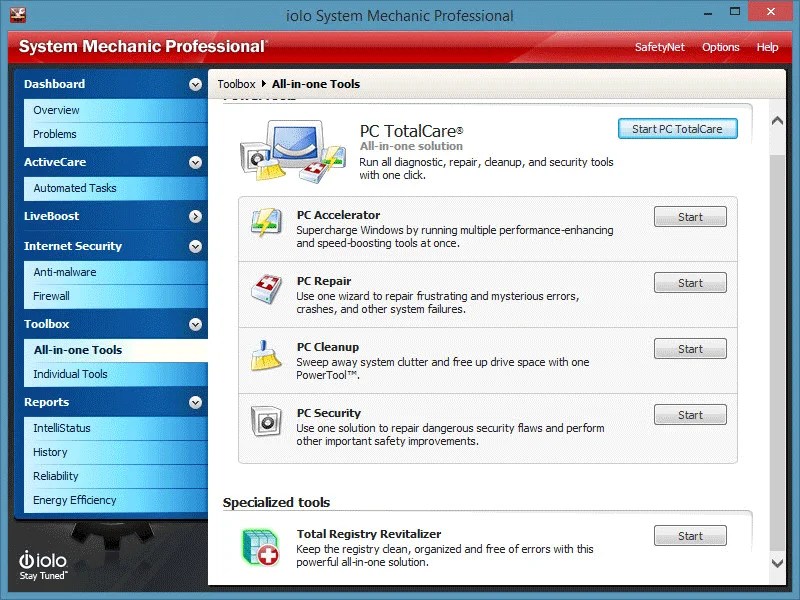The height and width of the screenshot is (600, 800).
Task: Open Help from the header
Action: [767, 47]
